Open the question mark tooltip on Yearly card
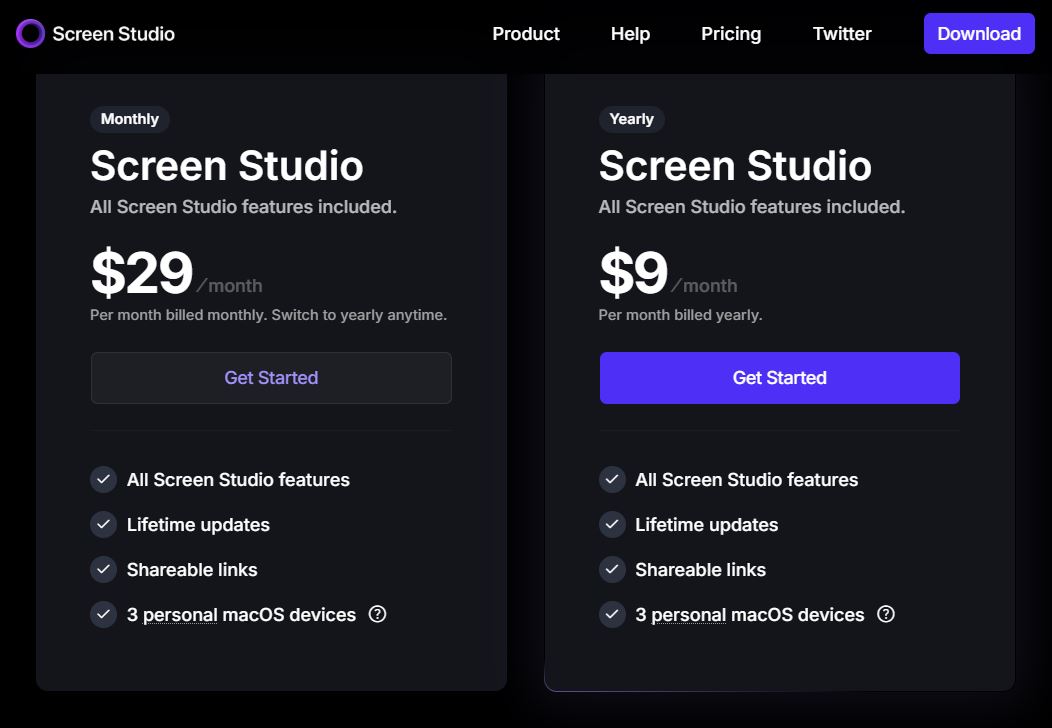 pos(886,614)
